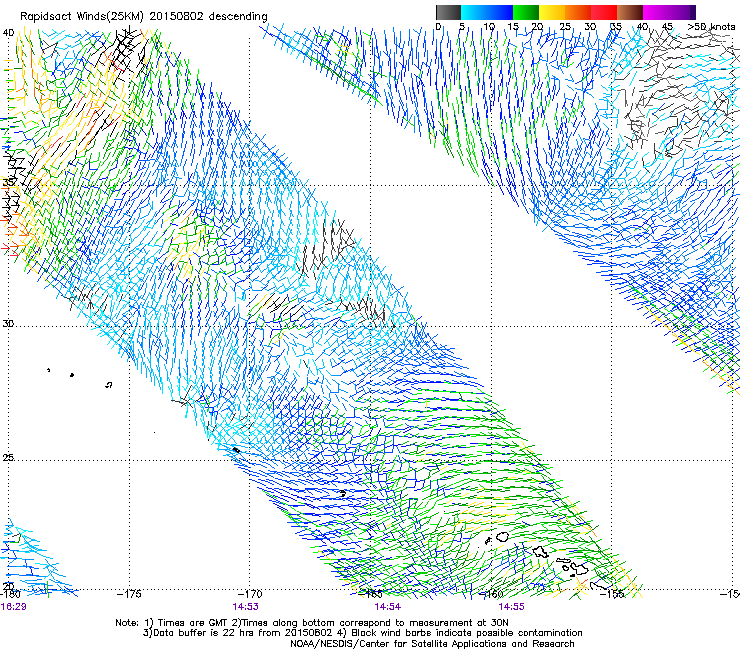The image size is (740, 650).
Task: Click the purple time stamp 14:55
Action: click(512, 607)
